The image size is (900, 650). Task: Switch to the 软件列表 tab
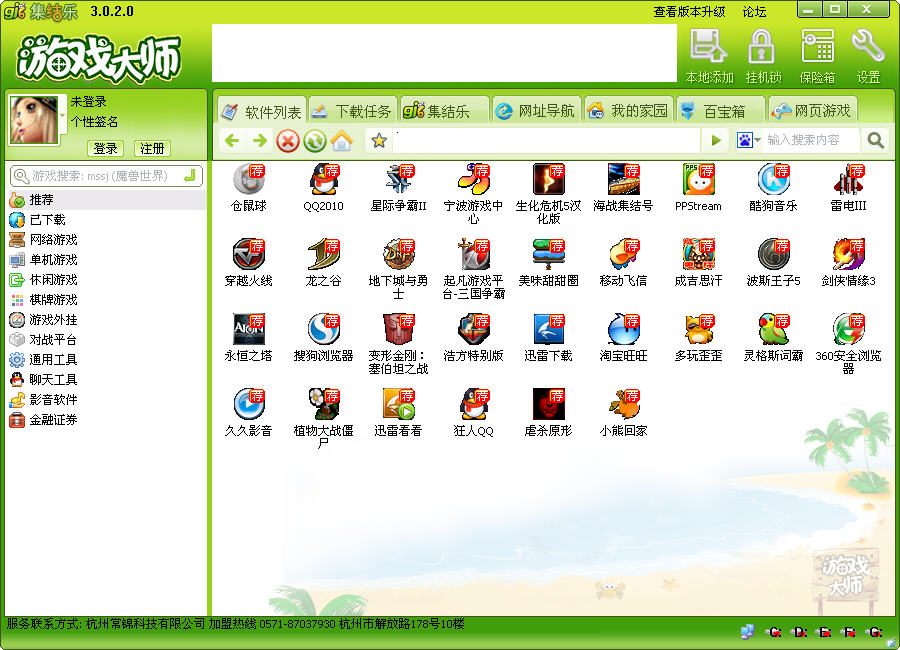tap(262, 111)
